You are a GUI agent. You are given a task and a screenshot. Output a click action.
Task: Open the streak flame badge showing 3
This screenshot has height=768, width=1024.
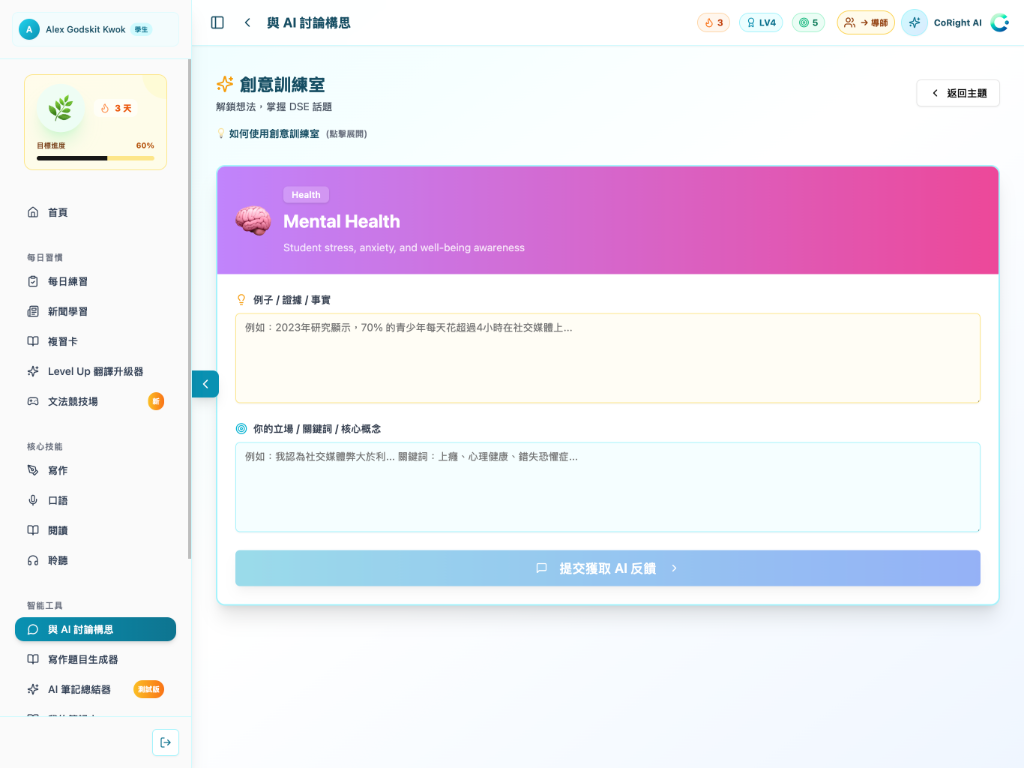coord(713,23)
